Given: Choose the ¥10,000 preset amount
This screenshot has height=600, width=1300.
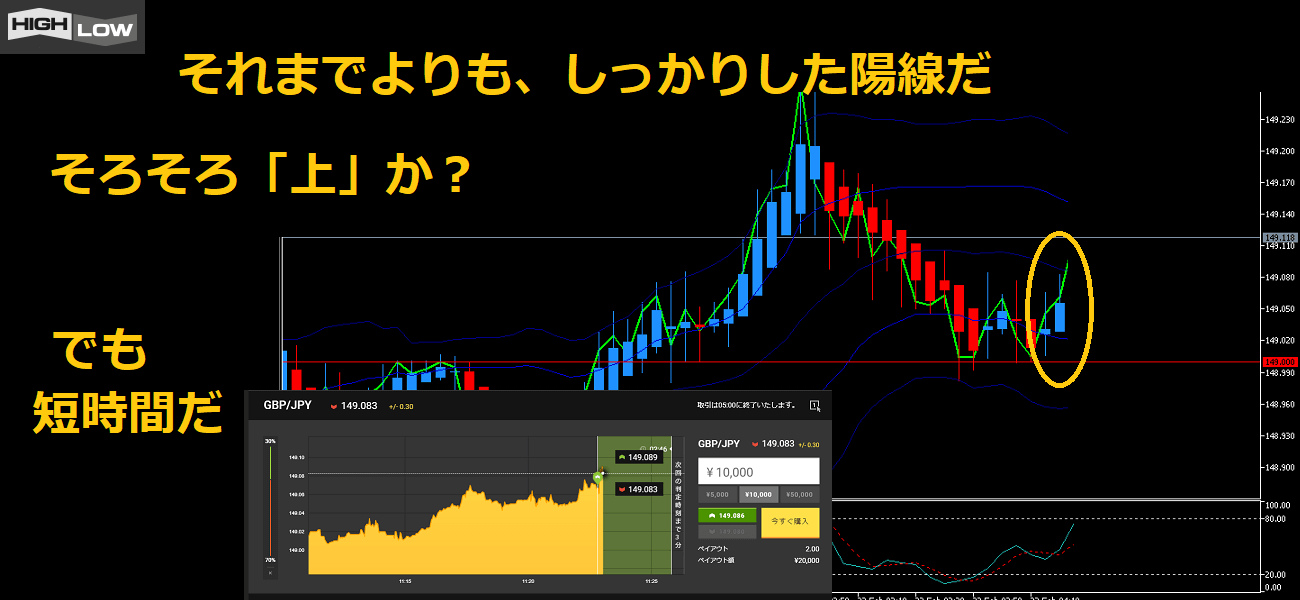Looking at the screenshot, I should 758,494.
